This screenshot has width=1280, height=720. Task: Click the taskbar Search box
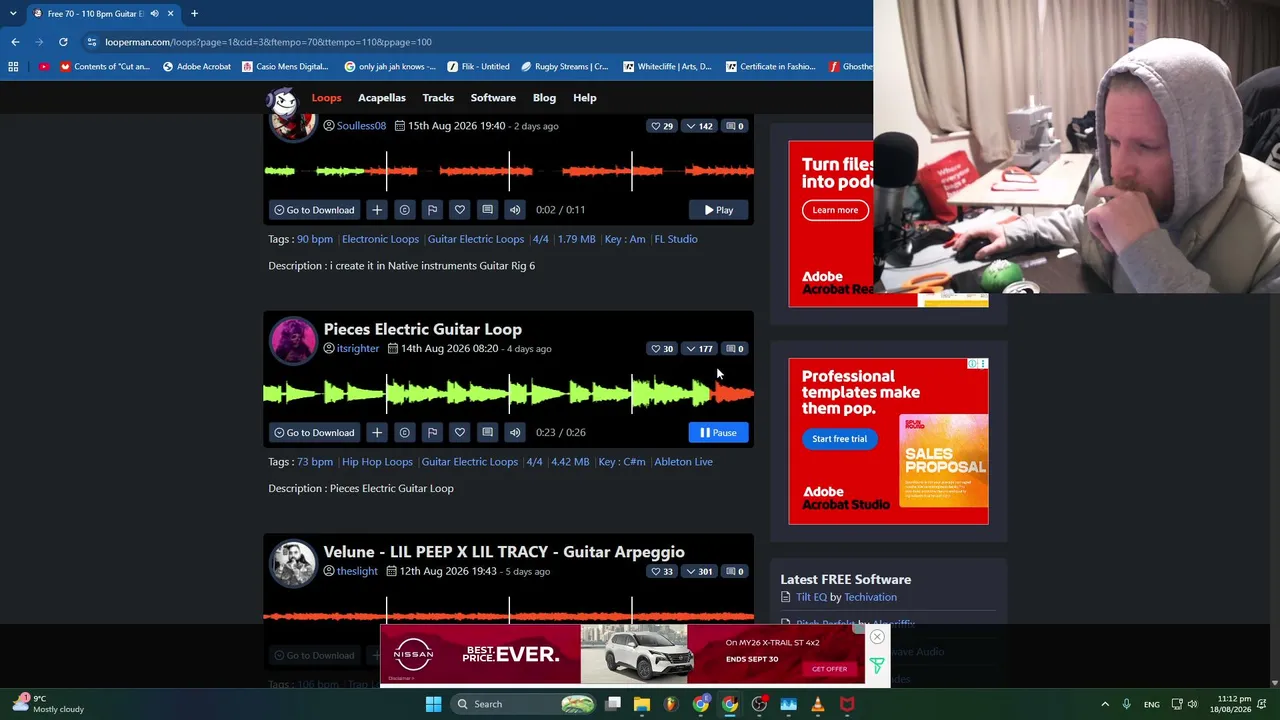(x=523, y=704)
